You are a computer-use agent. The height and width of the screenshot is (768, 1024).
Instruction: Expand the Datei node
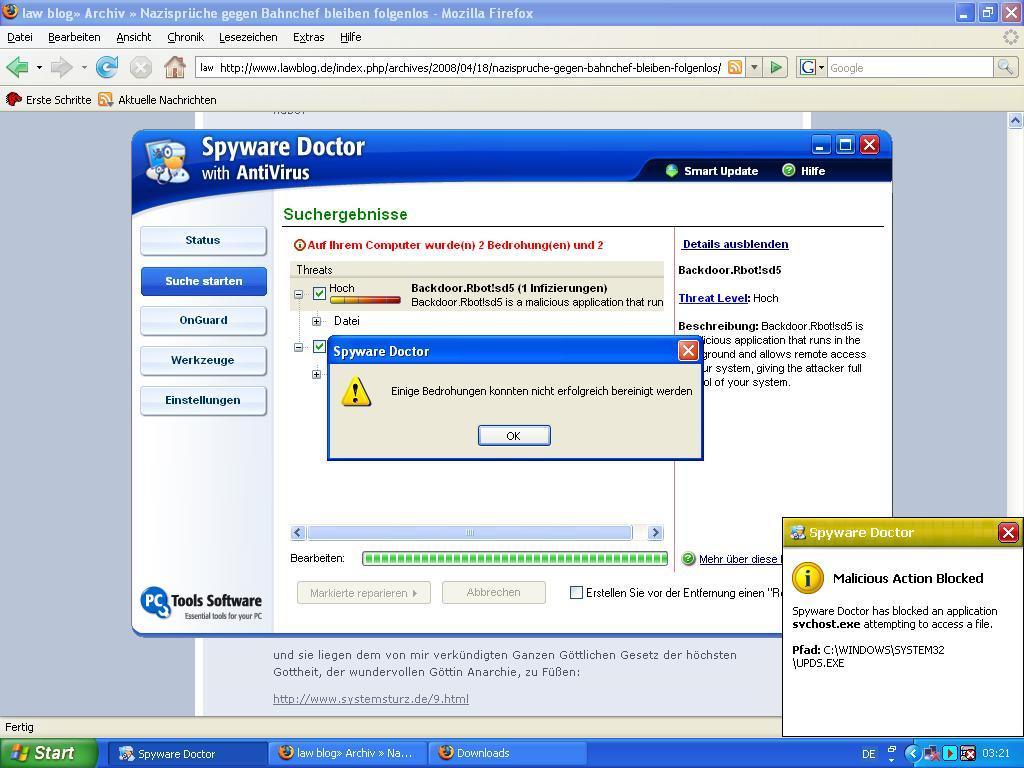pyautogui.click(x=317, y=321)
